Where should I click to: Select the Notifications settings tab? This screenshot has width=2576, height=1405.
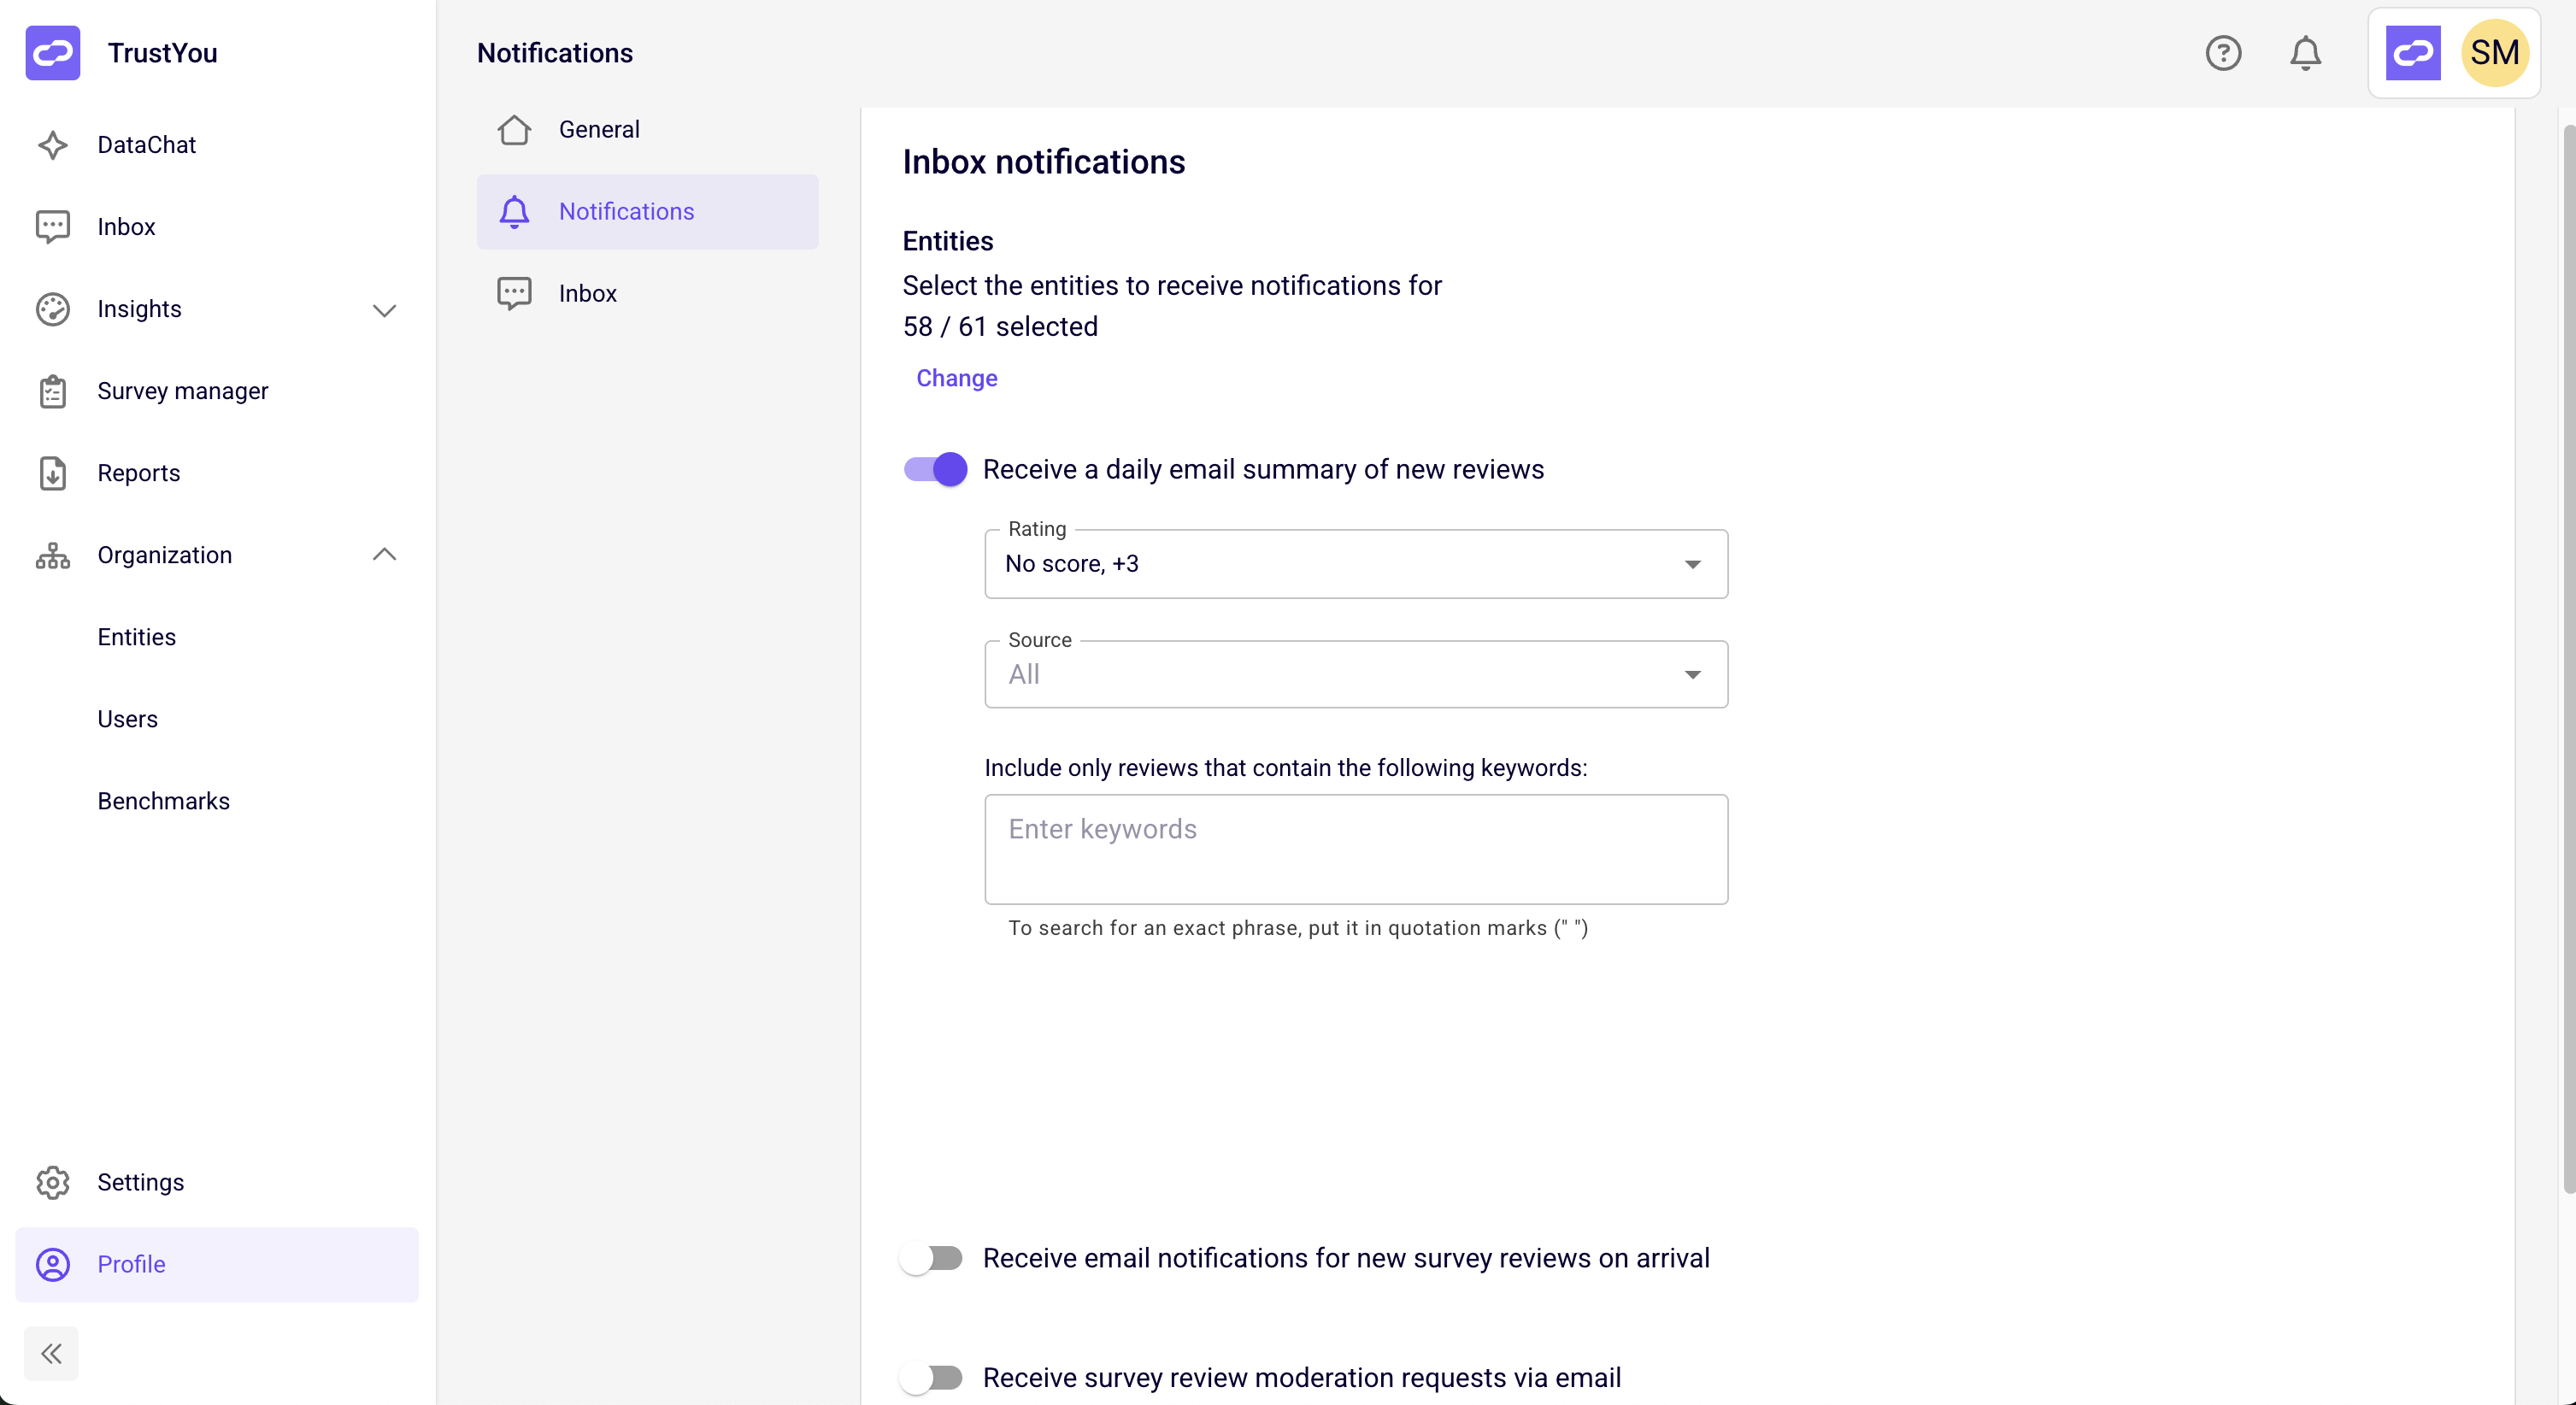(647, 211)
